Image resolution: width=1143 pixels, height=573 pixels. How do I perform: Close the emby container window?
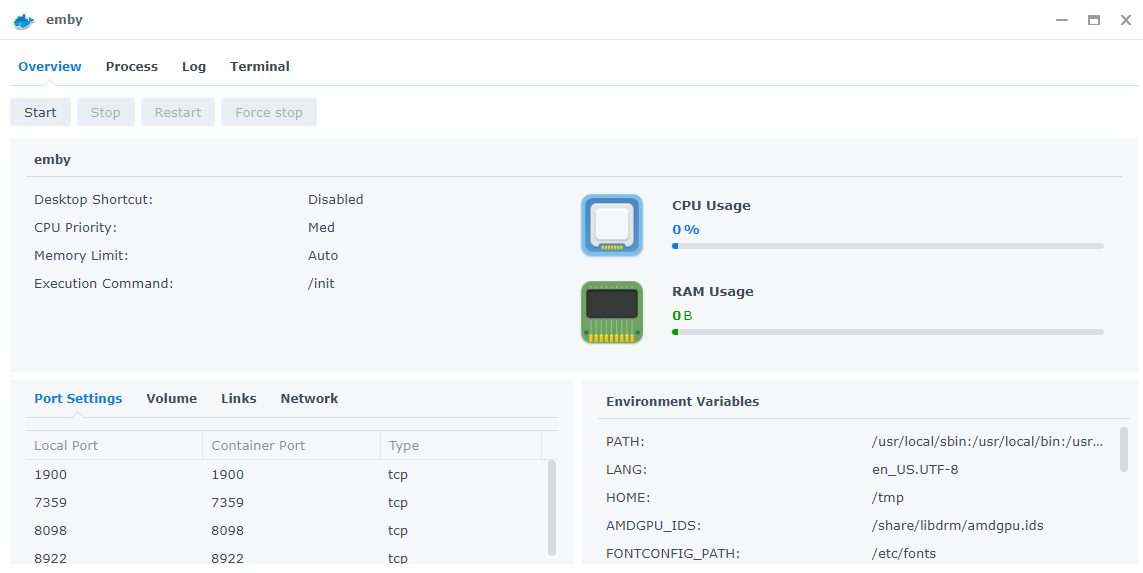tap(1125, 20)
